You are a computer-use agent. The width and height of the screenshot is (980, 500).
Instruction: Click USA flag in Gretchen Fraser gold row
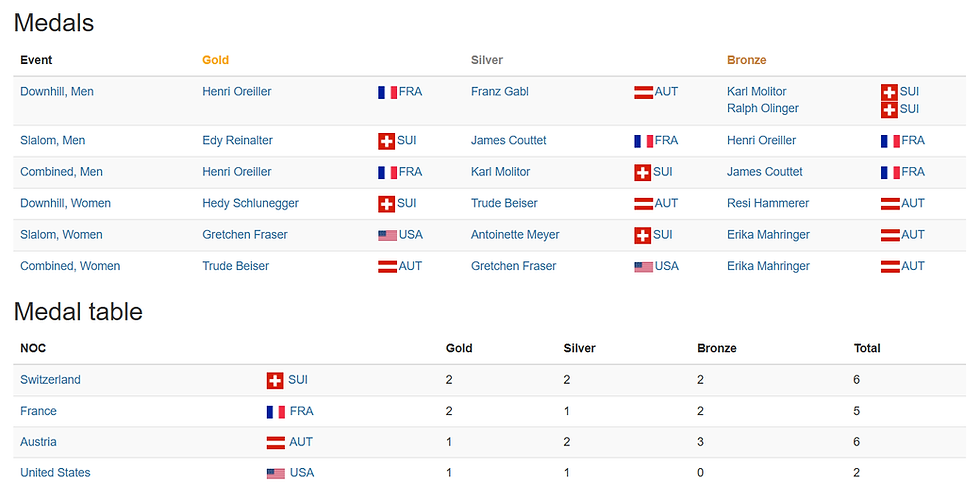click(x=387, y=235)
